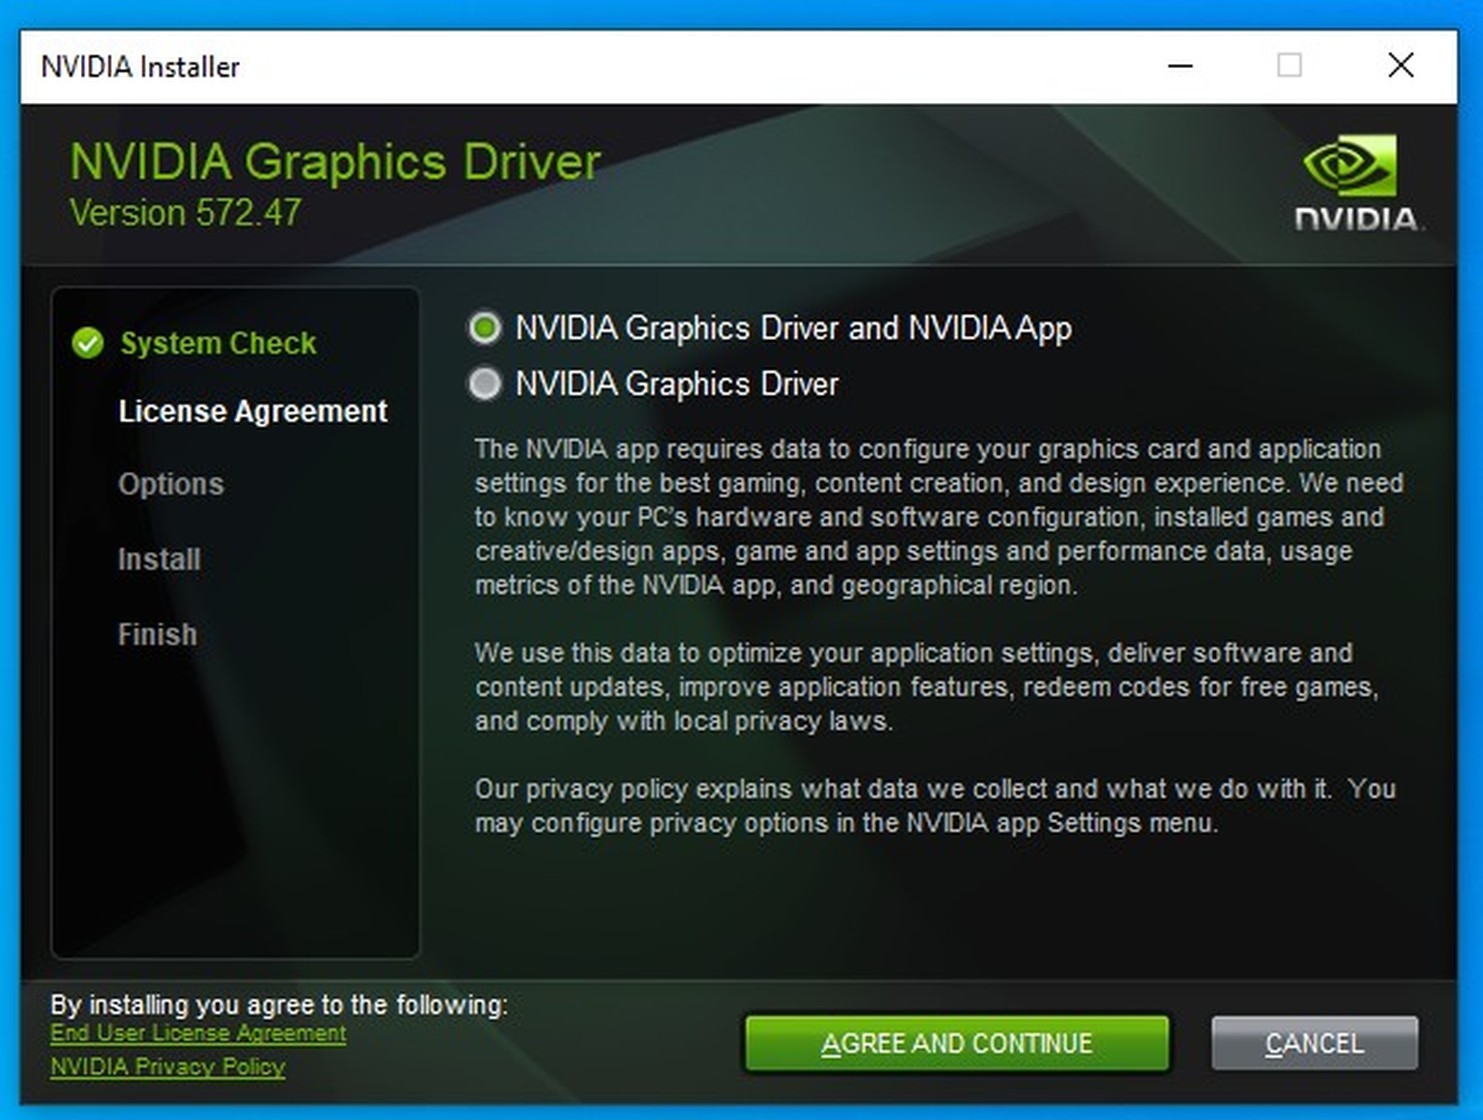Minimize the NVIDIA Installer window
1483x1120 pixels.
click(x=1181, y=66)
